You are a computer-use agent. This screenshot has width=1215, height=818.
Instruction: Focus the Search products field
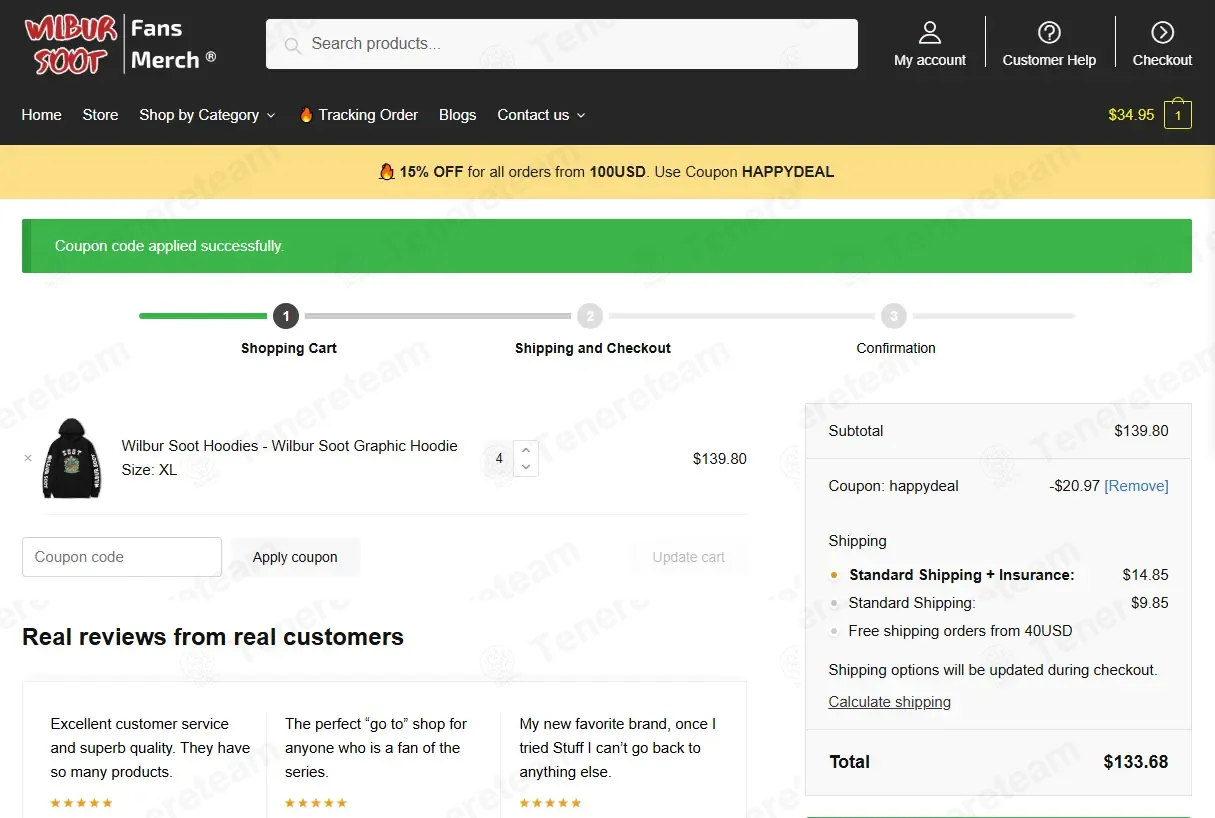pyautogui.click(x=562, y=44)
